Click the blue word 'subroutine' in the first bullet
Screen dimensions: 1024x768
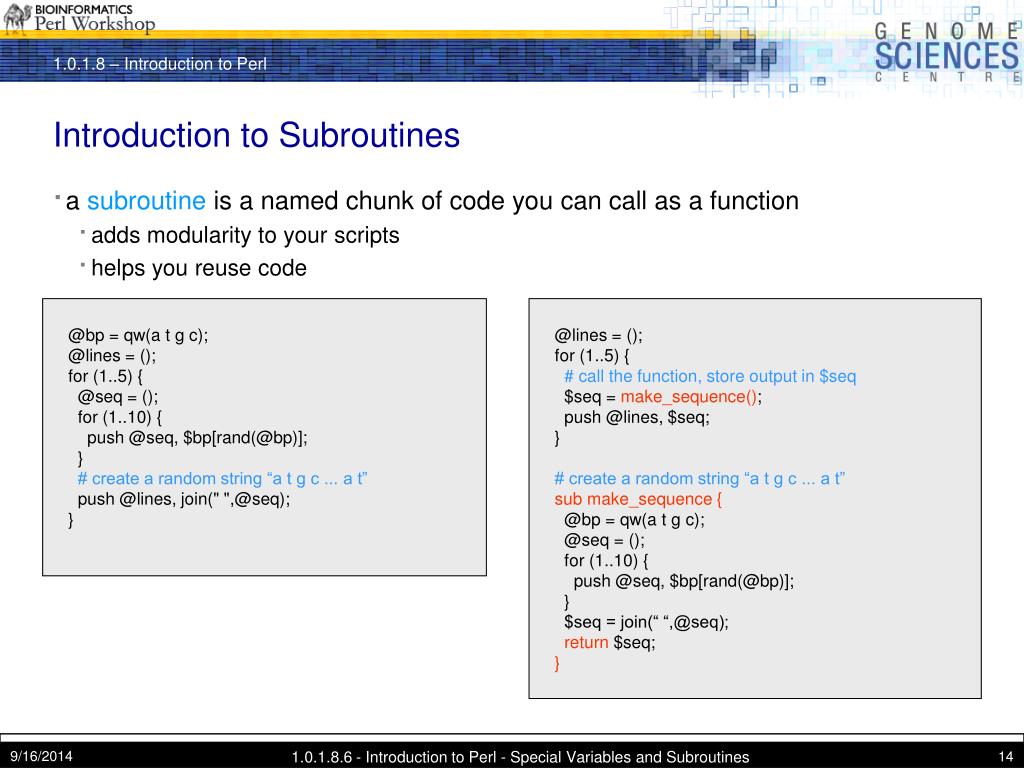pyautogui.click(x=146, y=200)
